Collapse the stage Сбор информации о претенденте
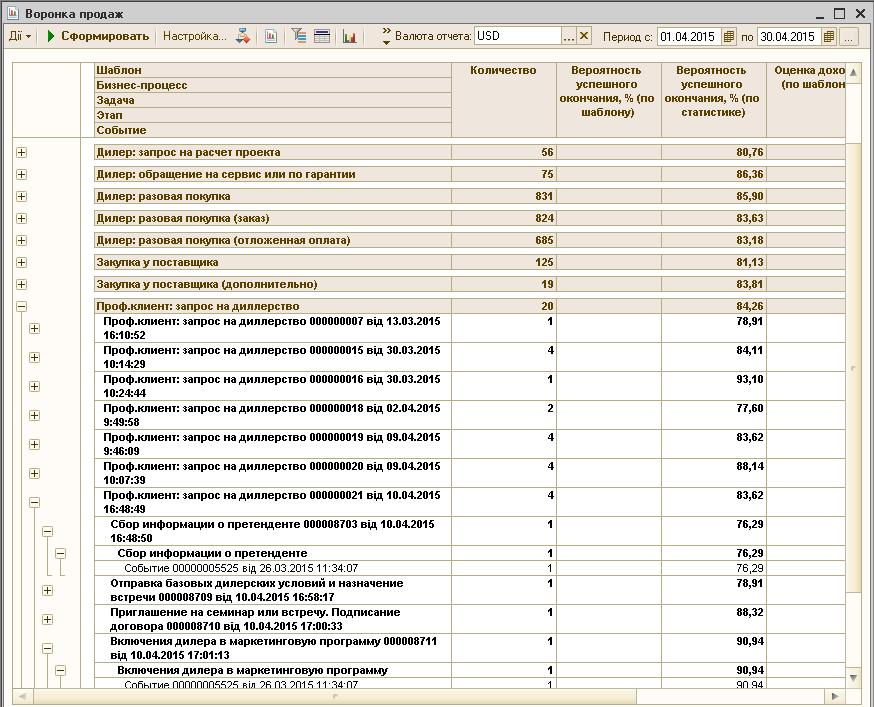The width and height of the screenshot is (874, 707). [61, 553]
